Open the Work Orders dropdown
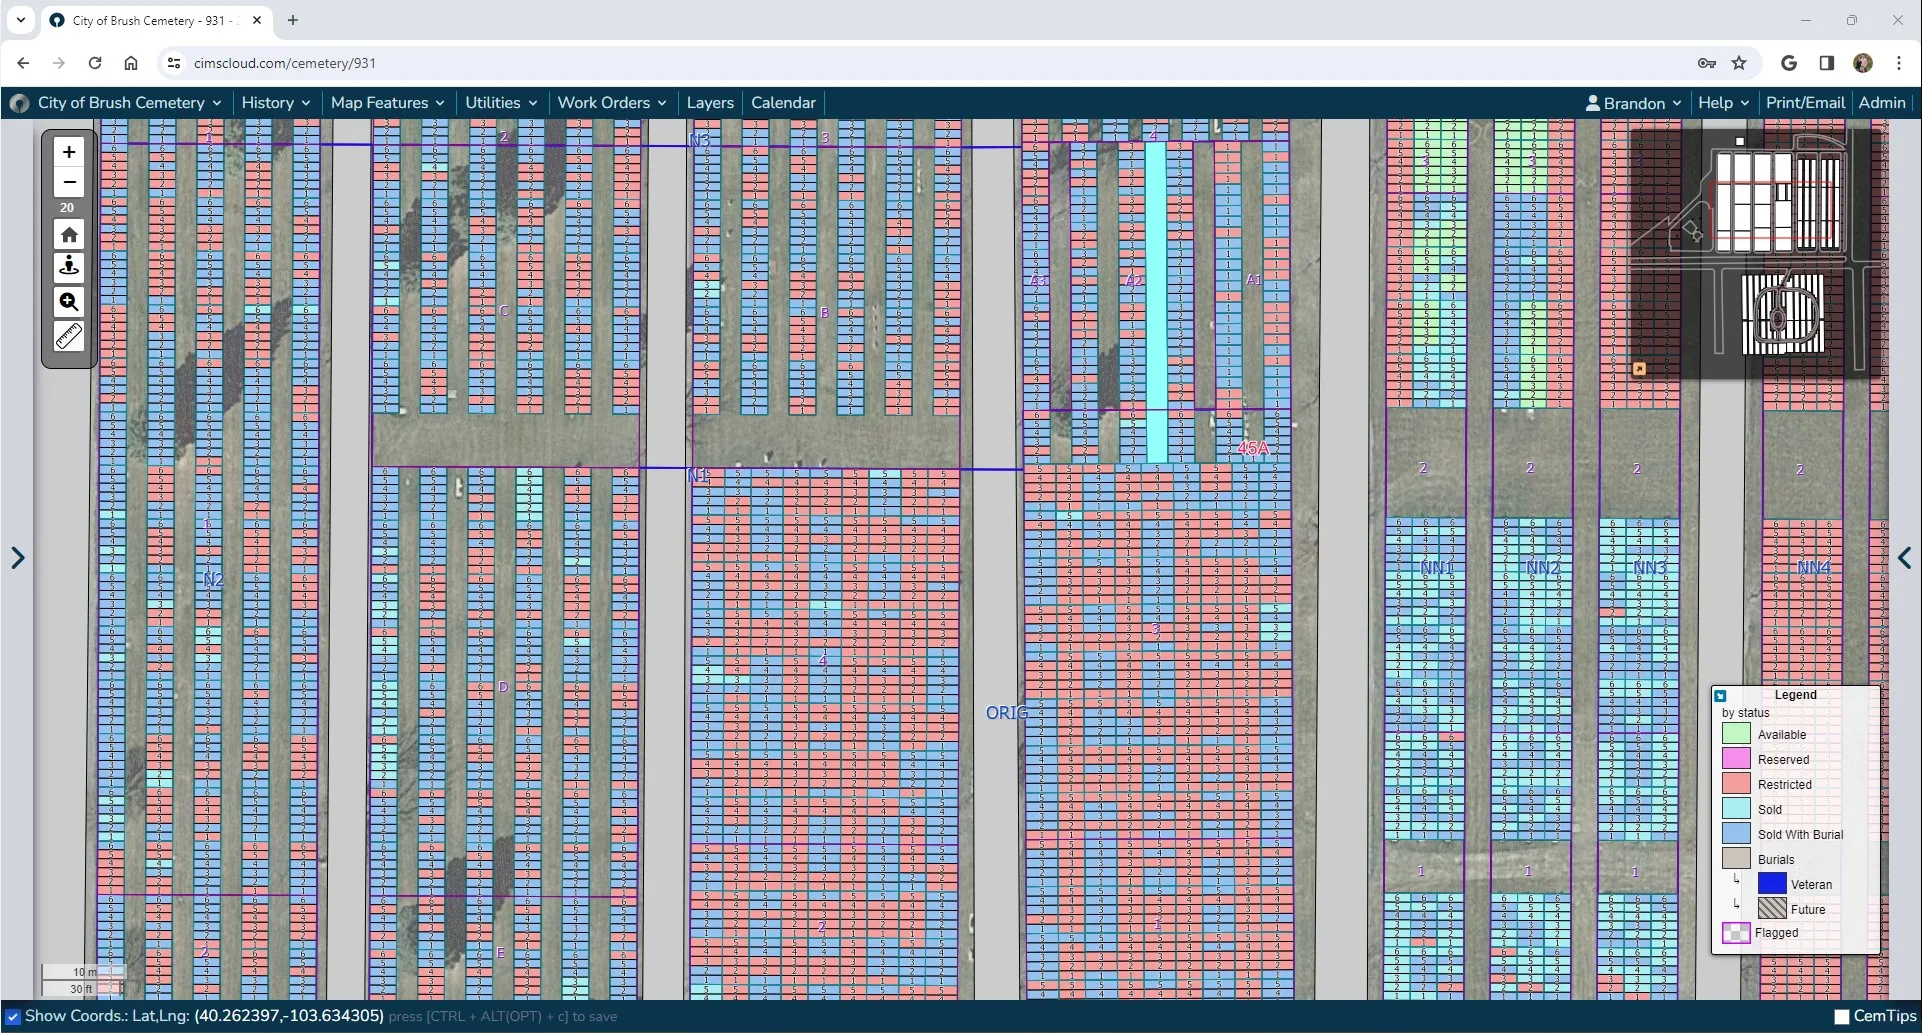Viewport: 1922px width, 1033px height. [x=612, y=103]
